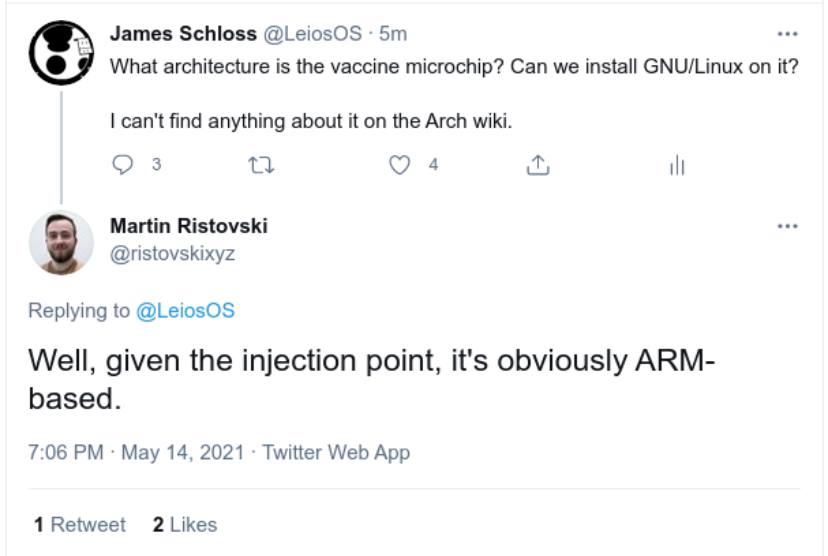View the 2 Likes list

[185, 525]
